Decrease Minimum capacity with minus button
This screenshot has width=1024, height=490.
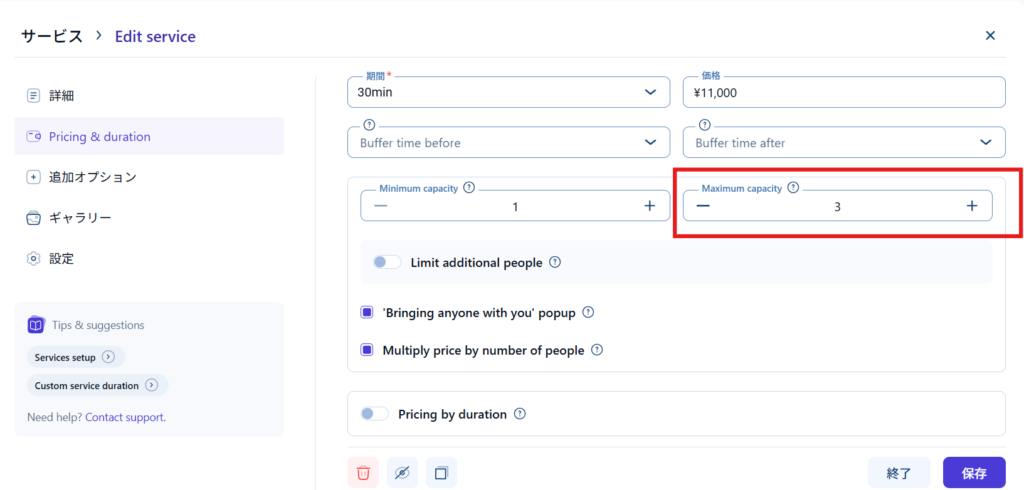[381, 206]
